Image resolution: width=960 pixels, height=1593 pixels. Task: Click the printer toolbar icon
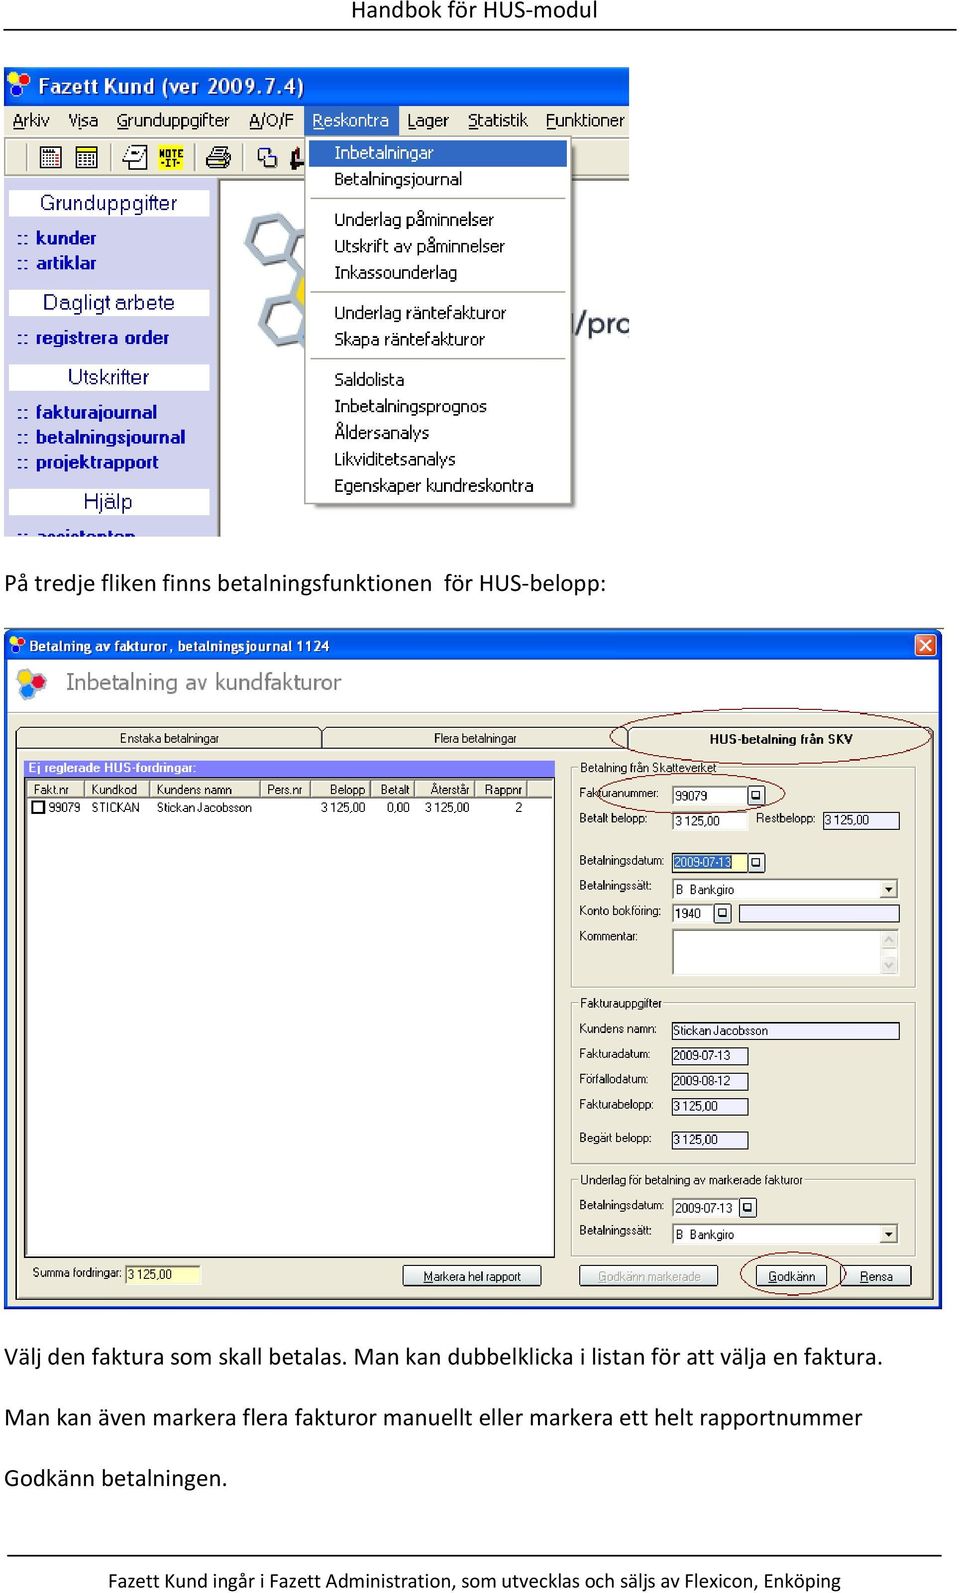point(218,157)
